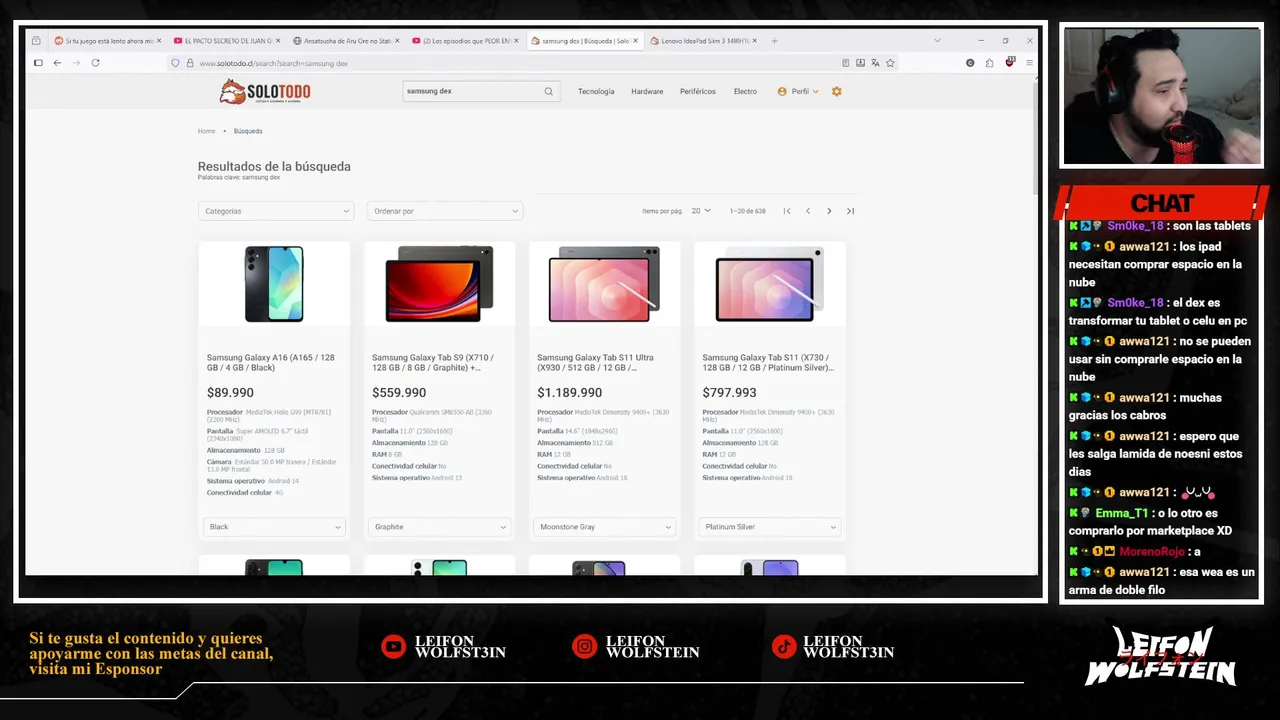
Task: Open the Periféricos menu
Action: tap(698, 91)
